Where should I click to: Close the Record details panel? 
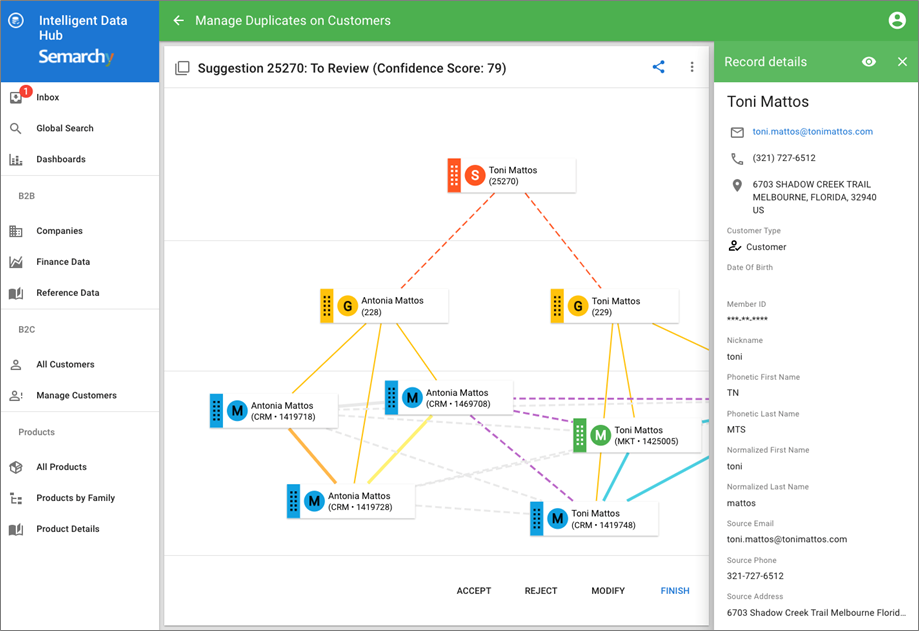coord(902,62)
